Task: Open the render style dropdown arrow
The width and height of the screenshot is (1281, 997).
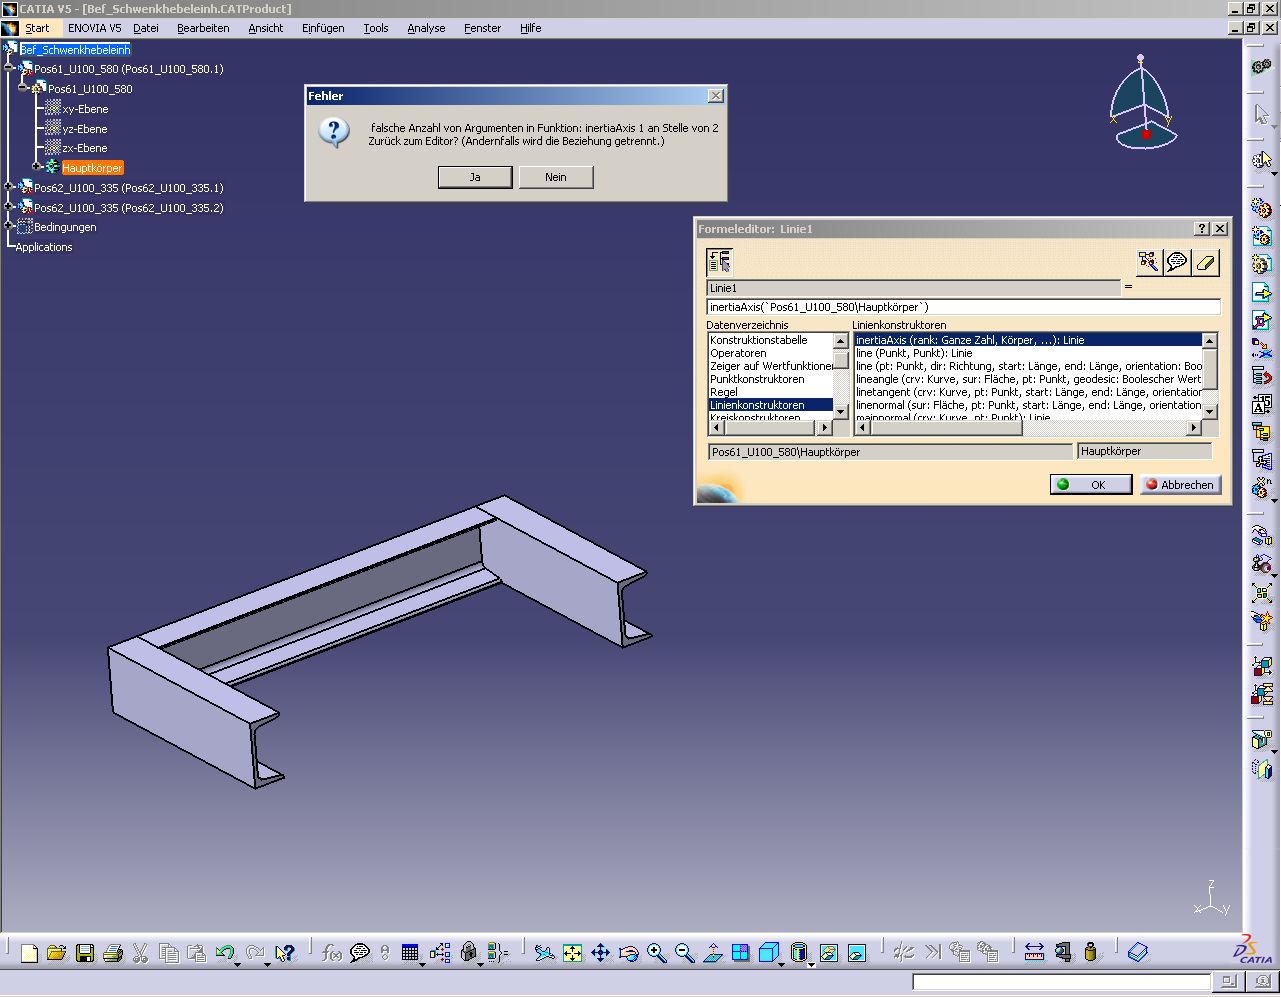Action: click(811, 964)
